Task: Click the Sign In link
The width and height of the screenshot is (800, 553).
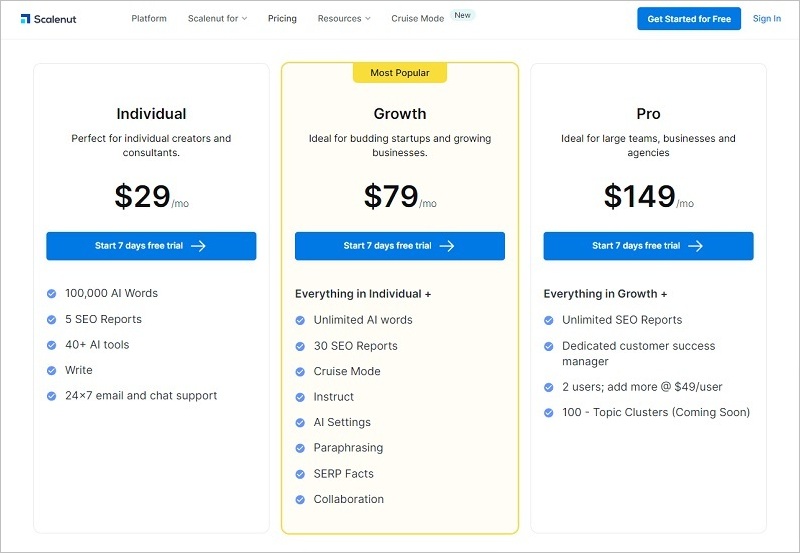Action: [x=767, y=19]
